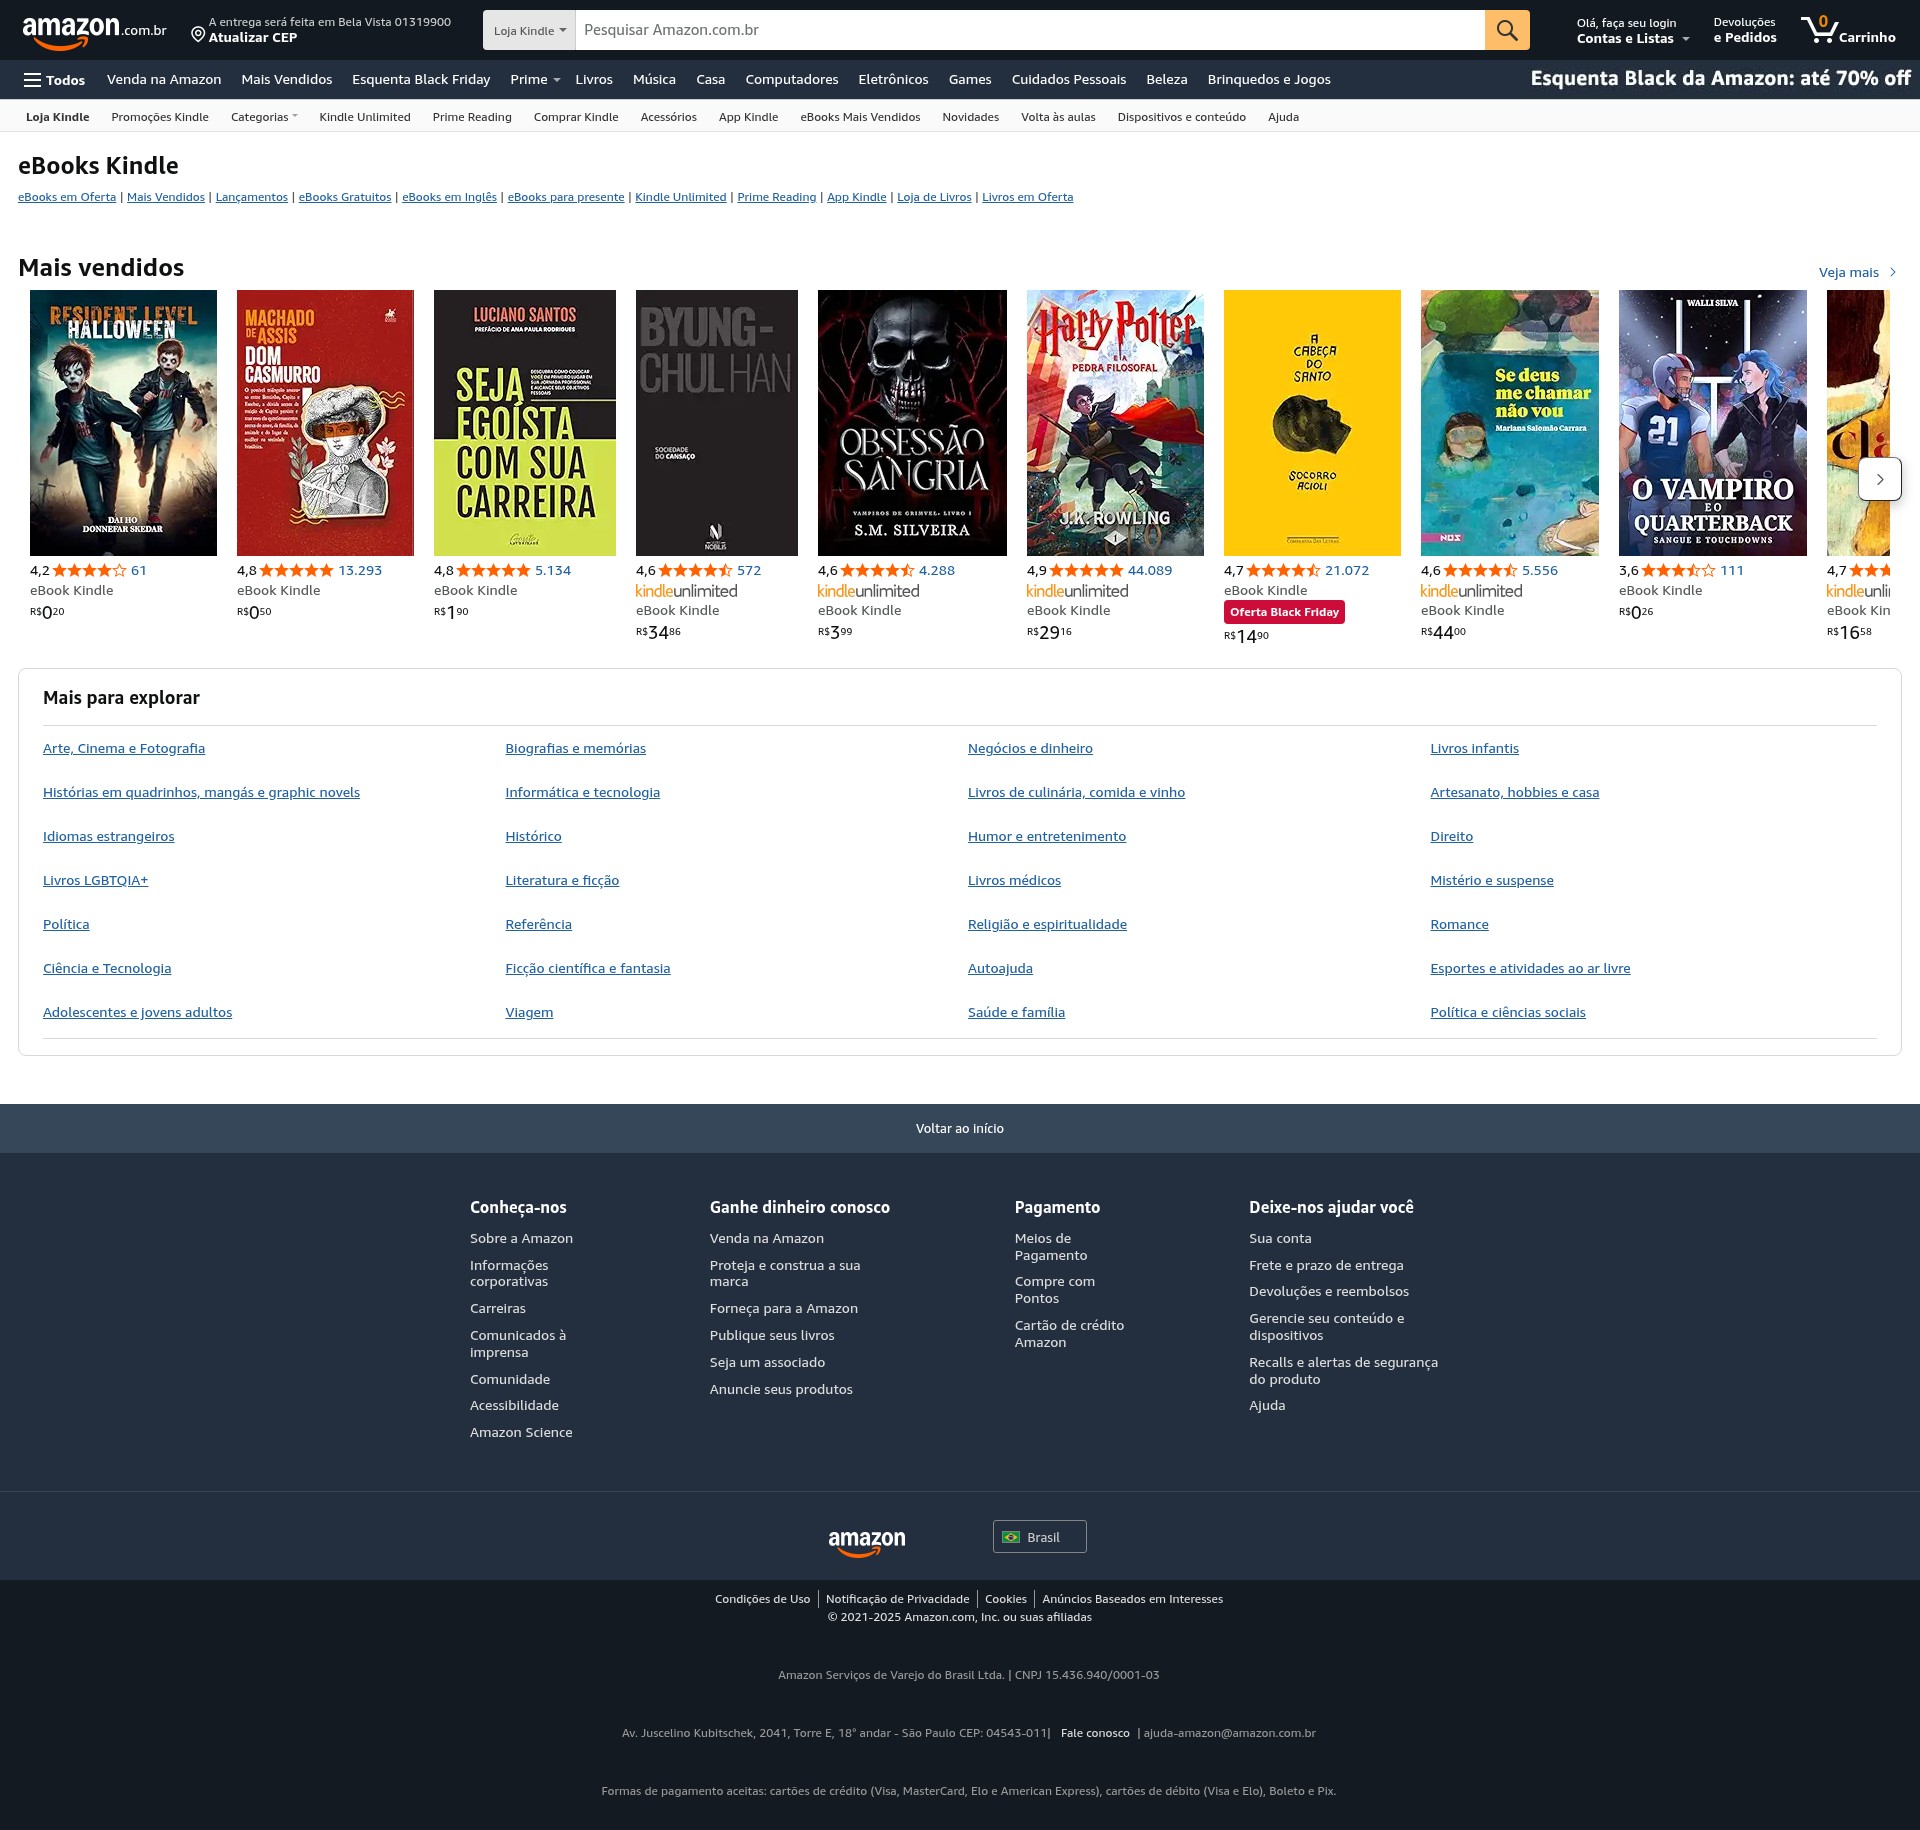Select Livros in navigation bar

point(593,80)
